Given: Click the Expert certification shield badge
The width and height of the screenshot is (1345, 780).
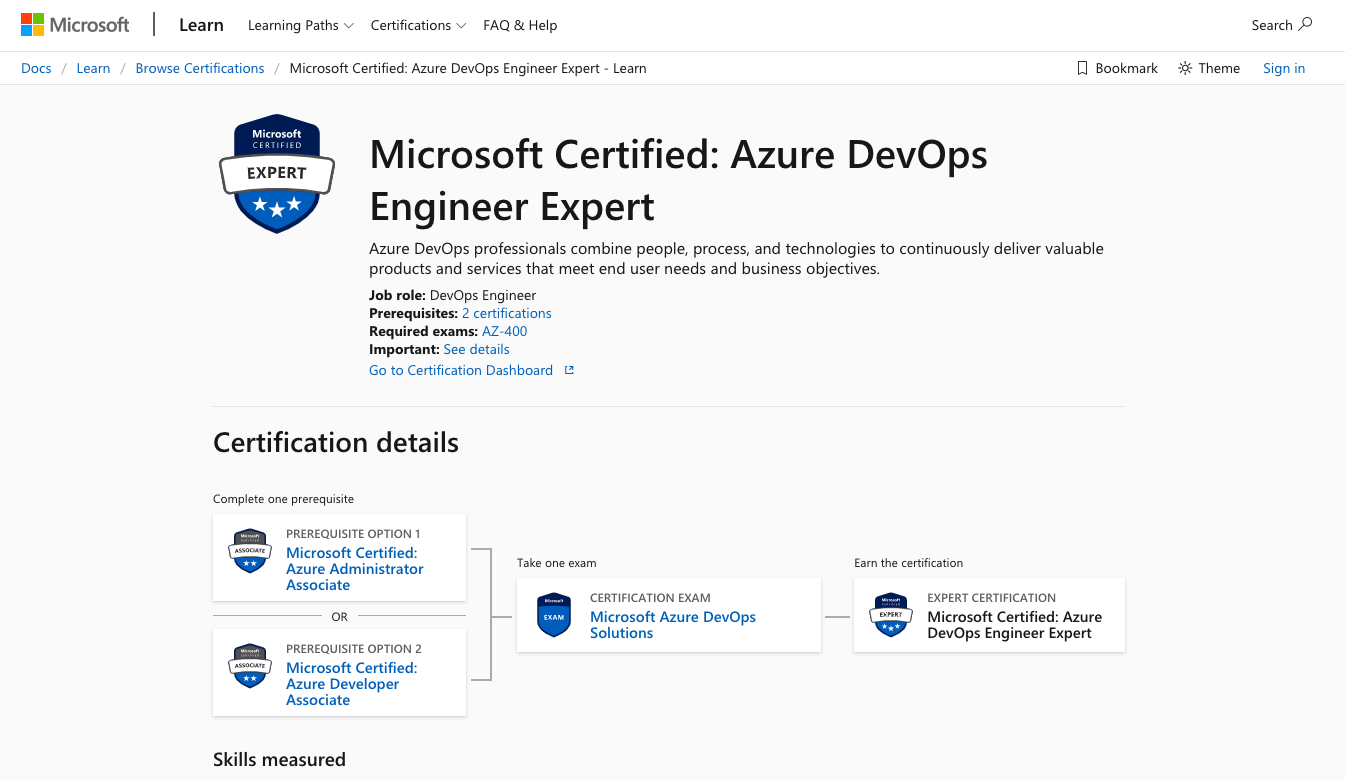Looking at the screenshot, I should tap(276, 173).
